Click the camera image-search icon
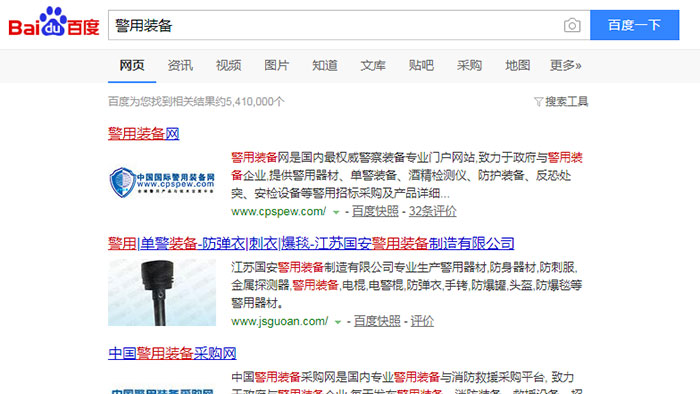The image size is (700, 394). click(x=572, y=25)
